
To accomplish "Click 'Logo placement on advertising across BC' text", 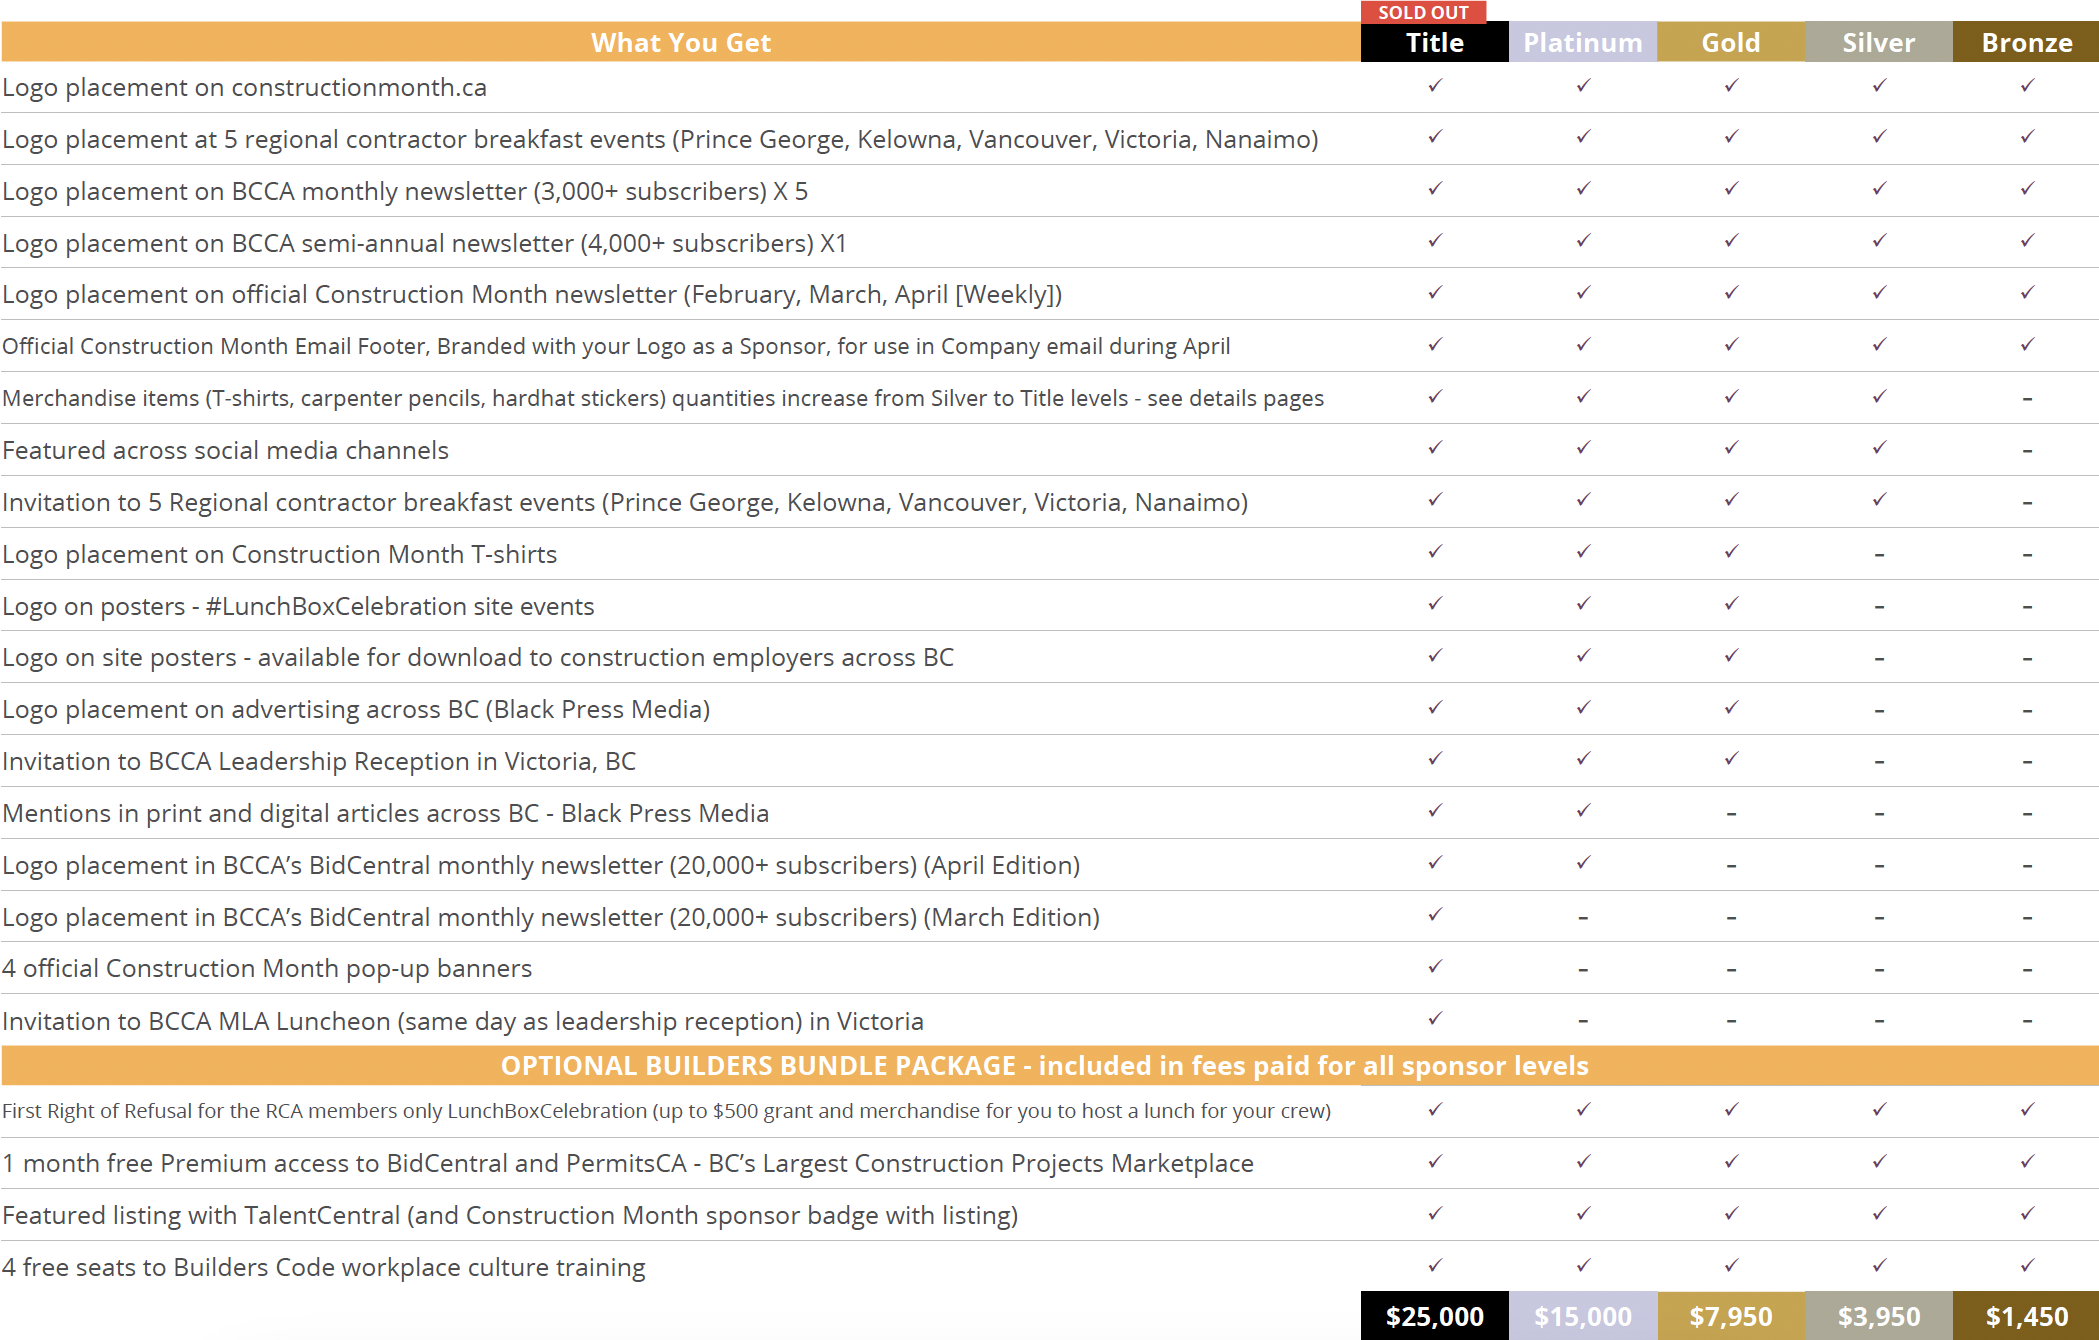I will (356, 710).
